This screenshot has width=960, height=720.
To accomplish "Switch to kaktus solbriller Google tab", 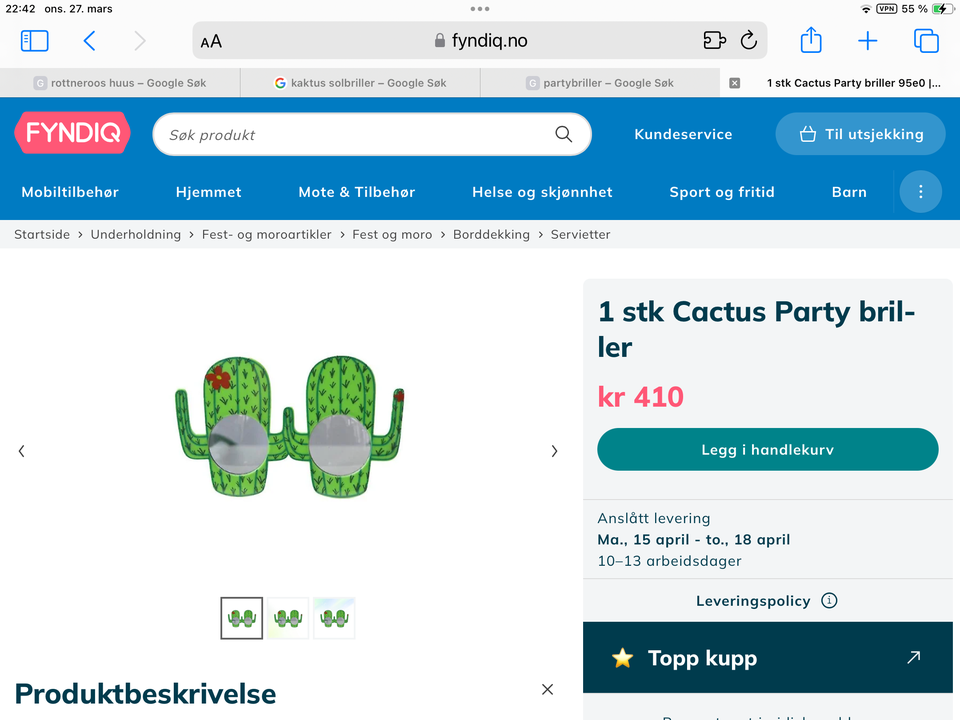I will tap(360, 83).
